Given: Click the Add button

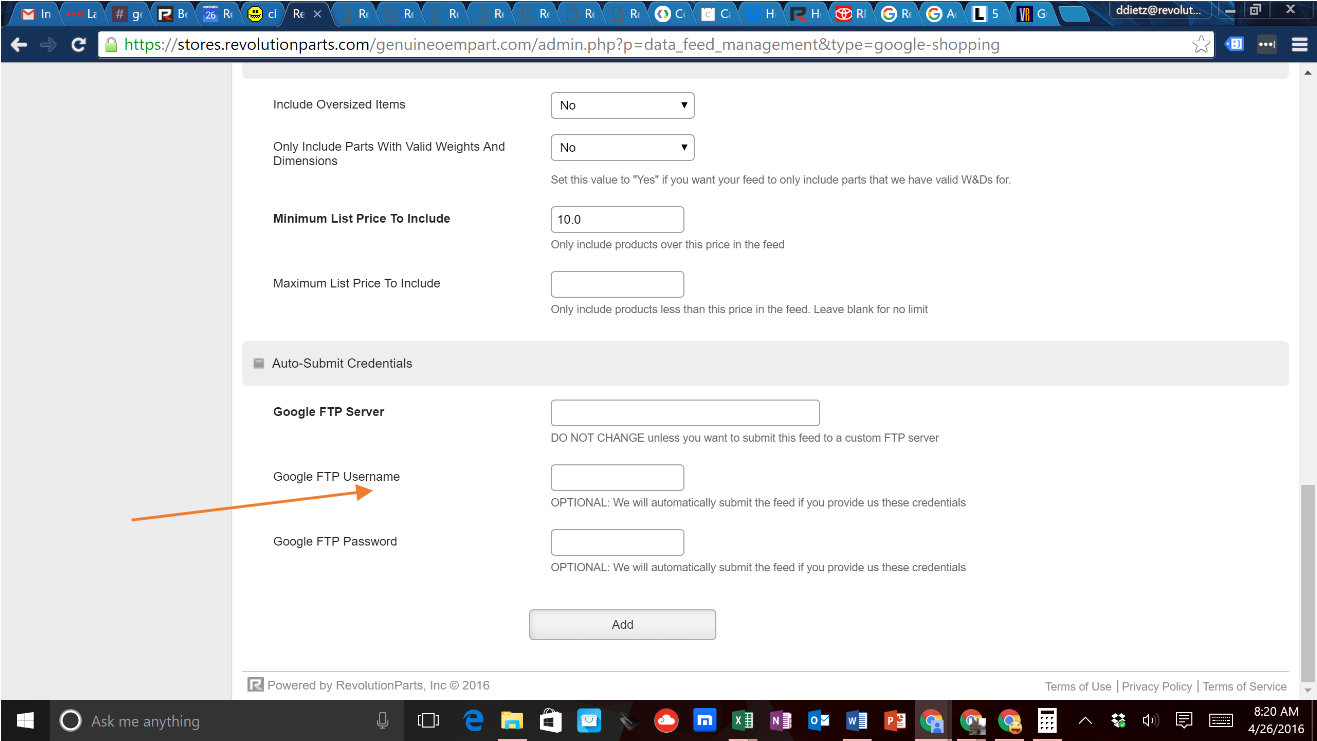Looking at the screenshot, I should 622,624.
